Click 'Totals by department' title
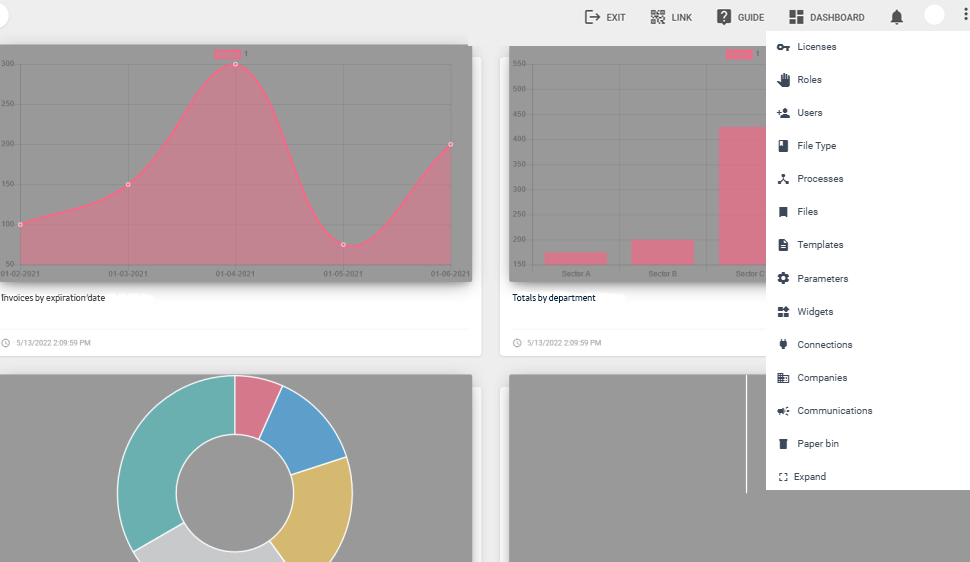The width and height of the screenshot is (970, 562). [x=554, y=298]
